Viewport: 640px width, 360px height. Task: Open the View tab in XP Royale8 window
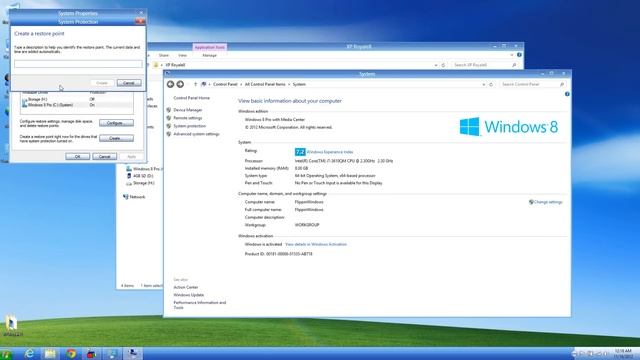click(182, 56)
